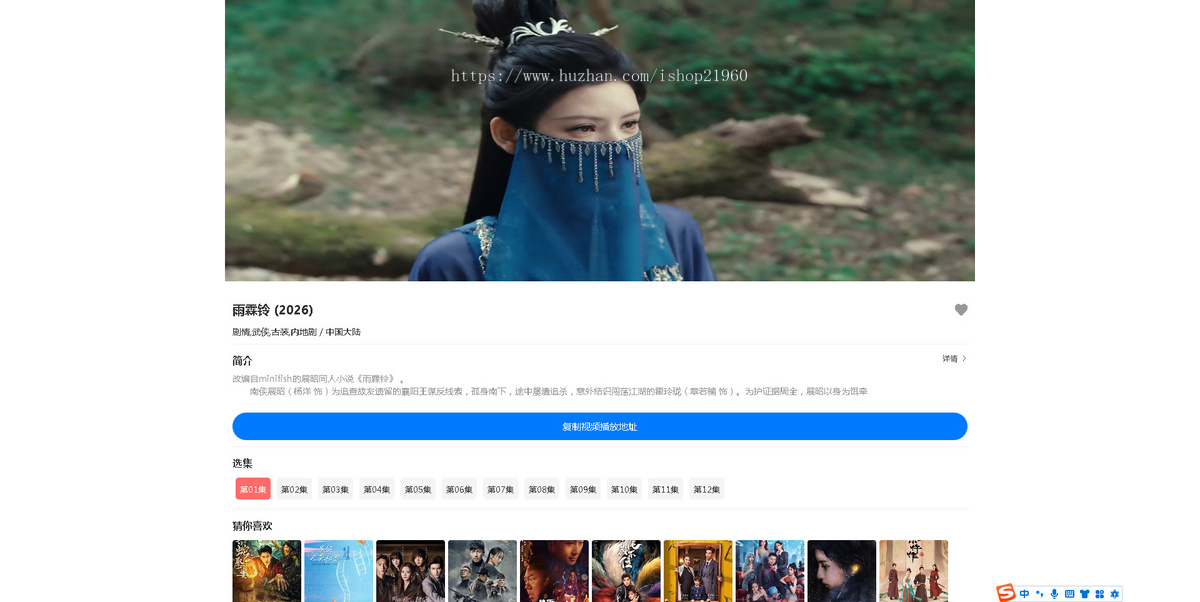The width and height of the screenshot is (1200, 602).
Task: Open the yellow doorway poster recommendation
Action: point(698,571)
